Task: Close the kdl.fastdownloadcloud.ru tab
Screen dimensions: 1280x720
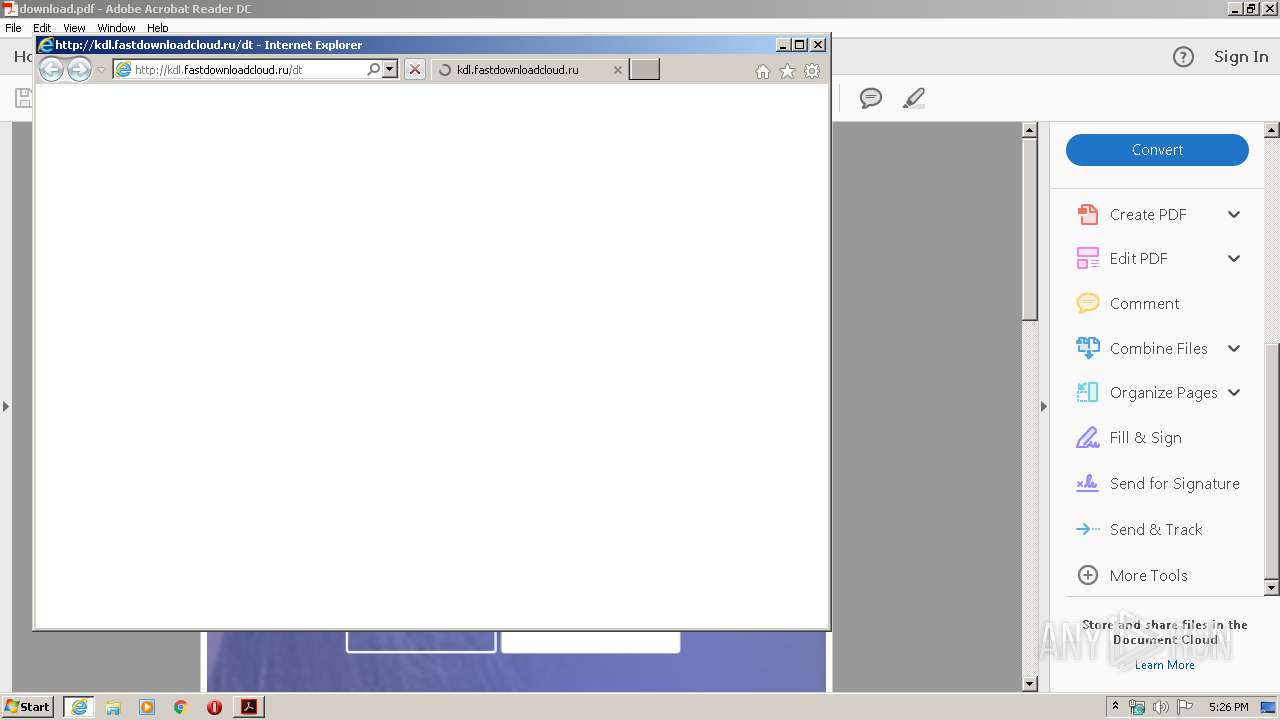Action: click(x=617, y=70)
